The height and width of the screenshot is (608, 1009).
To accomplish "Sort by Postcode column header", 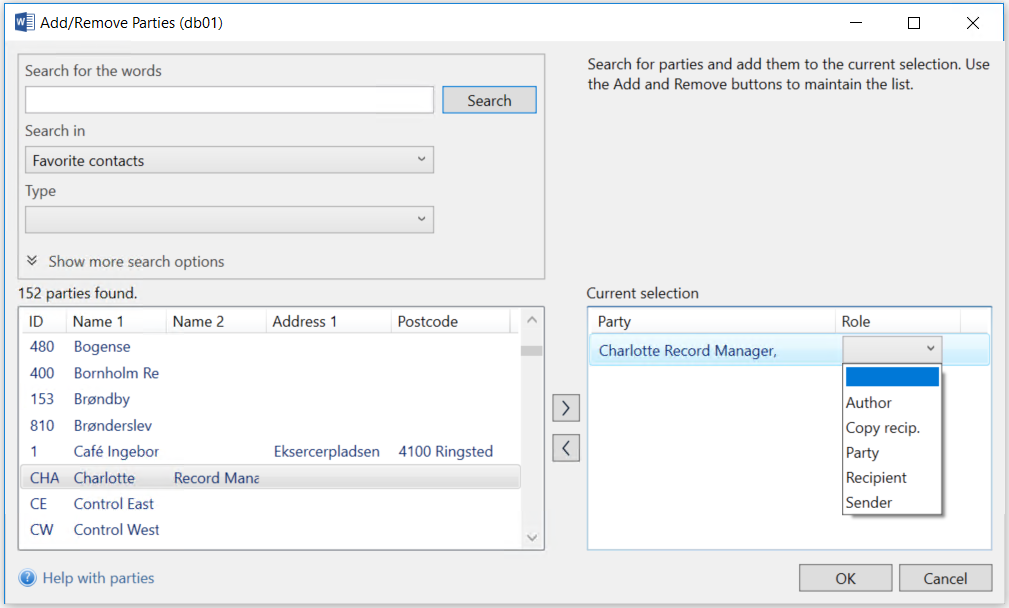I will point(428,321).
